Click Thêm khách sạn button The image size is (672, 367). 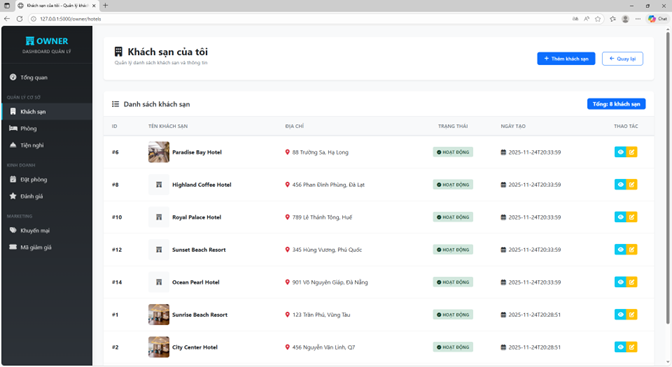(x=566, y=59)
